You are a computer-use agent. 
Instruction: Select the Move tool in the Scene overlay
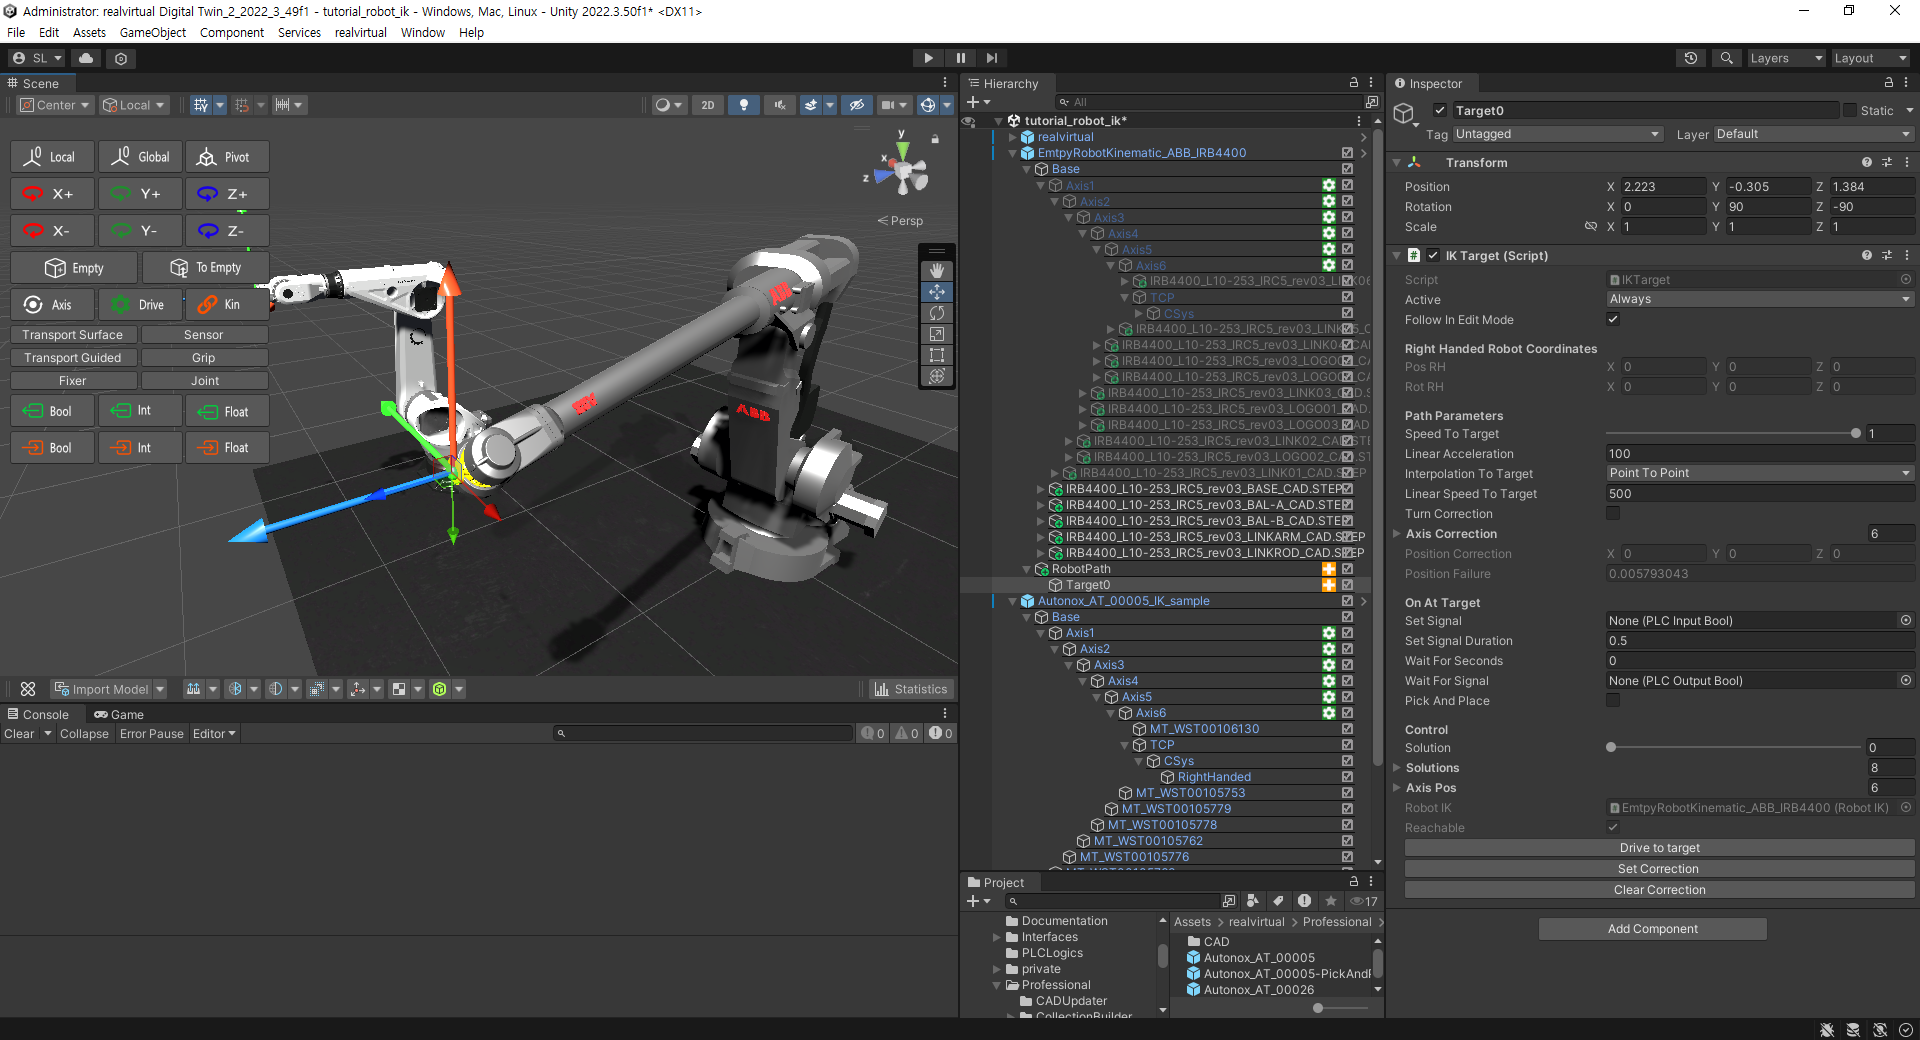point(937,292)
